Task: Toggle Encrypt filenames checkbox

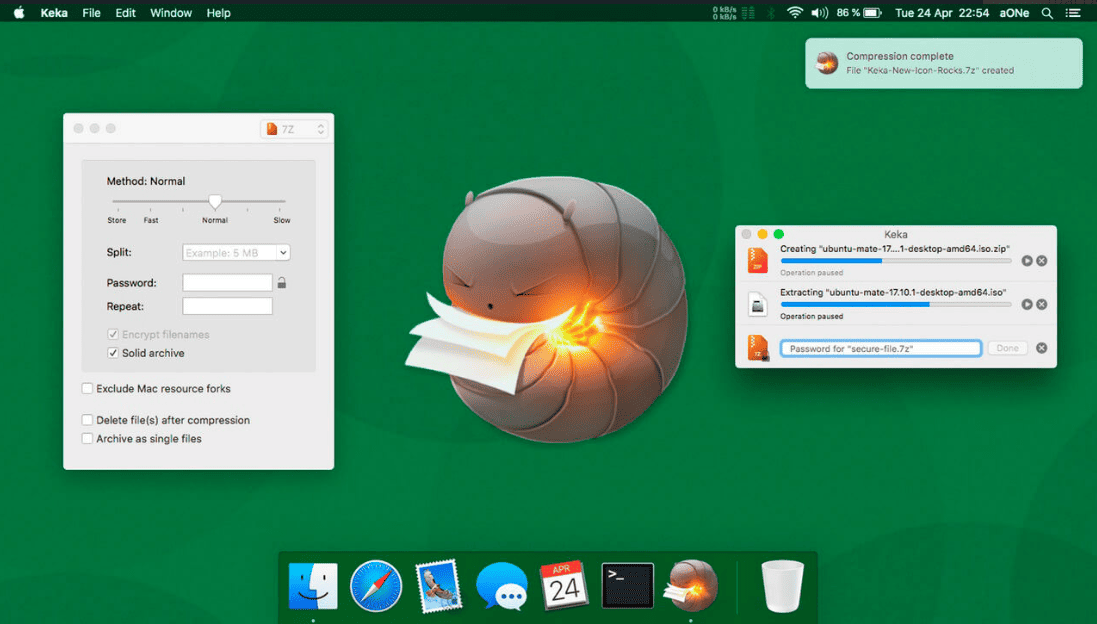Action: tap(113, 334)
